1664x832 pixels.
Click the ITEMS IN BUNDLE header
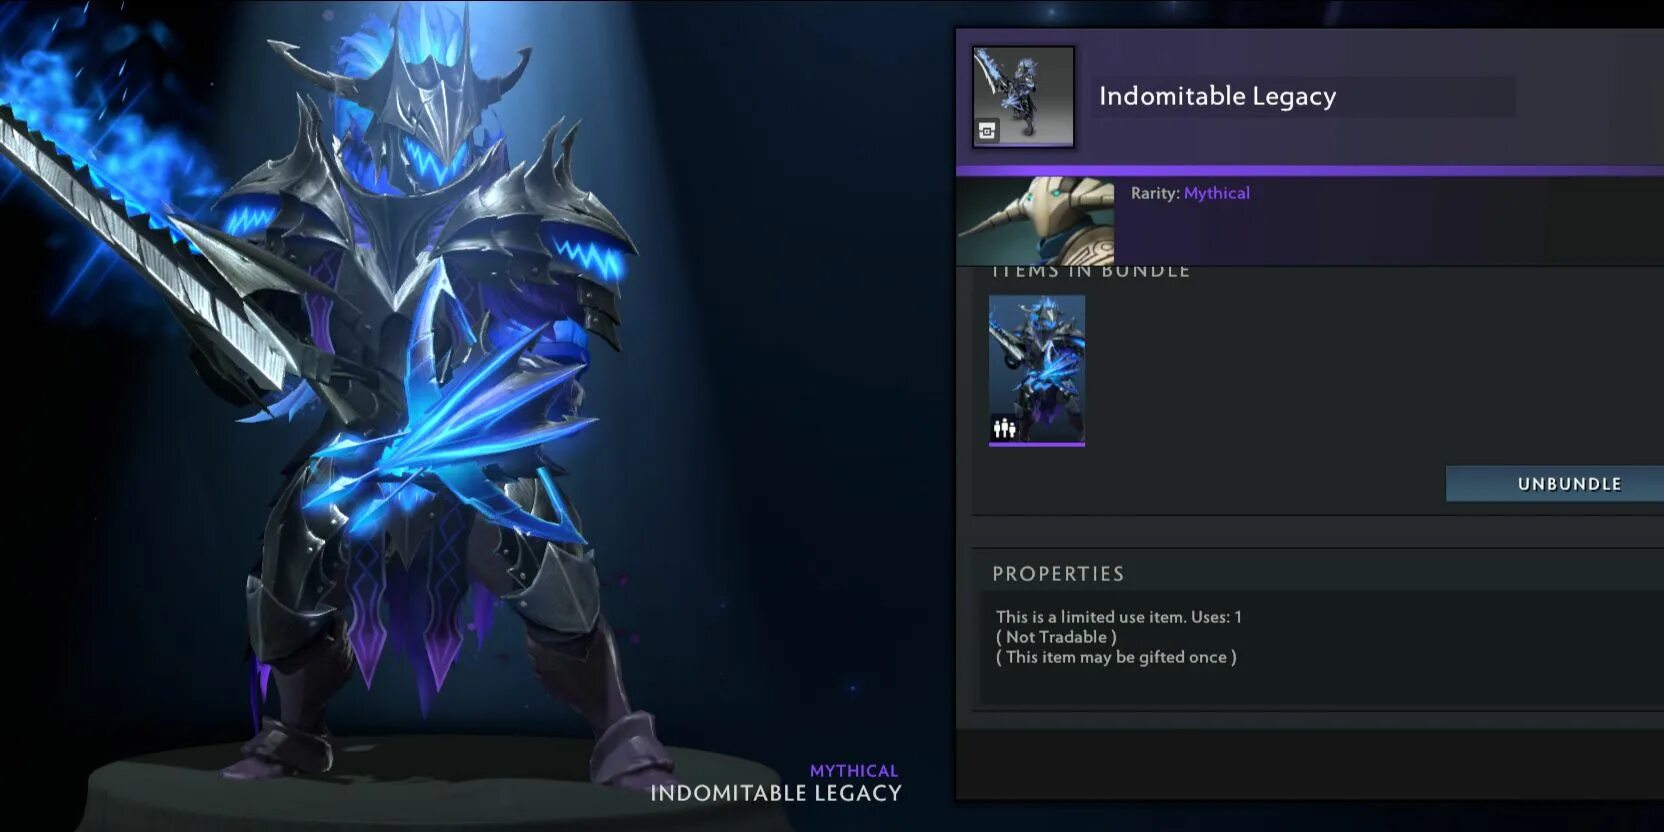[1091, 271]
